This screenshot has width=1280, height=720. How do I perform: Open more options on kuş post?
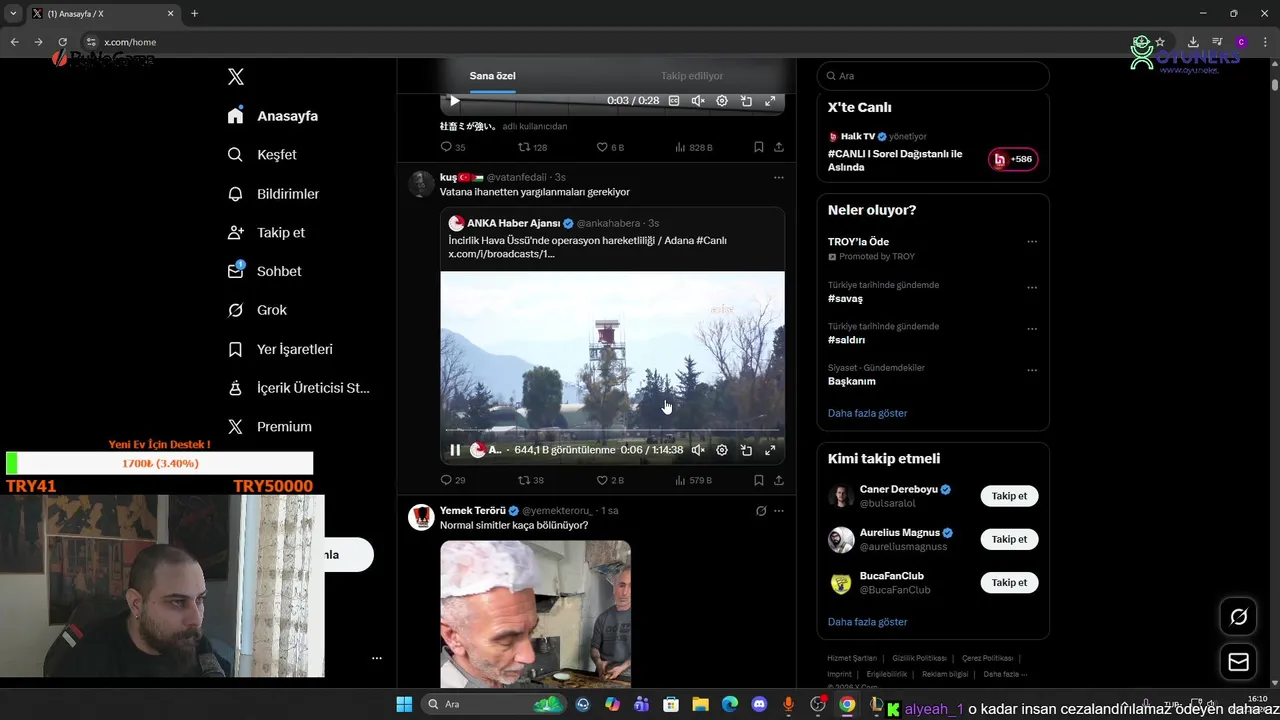(x=778, y=177)
